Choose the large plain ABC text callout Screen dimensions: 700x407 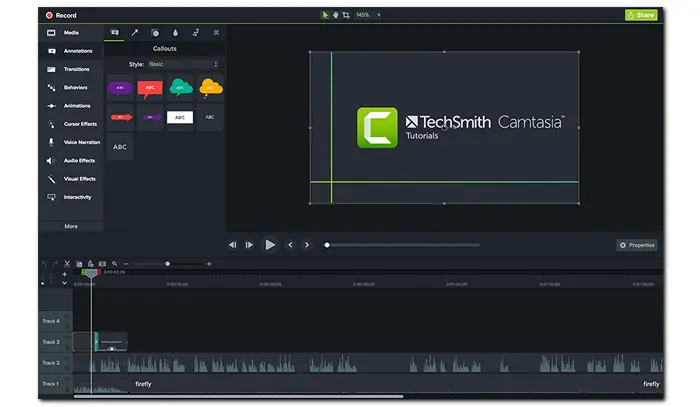pyautogui.click(x=120, y=147)
